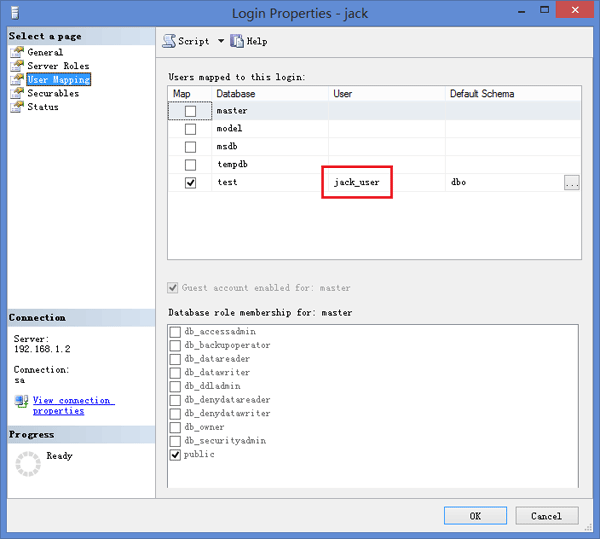Screen dimensions: 600x539
Task: Uncheck the Map box for test
Action: point(190,183)
